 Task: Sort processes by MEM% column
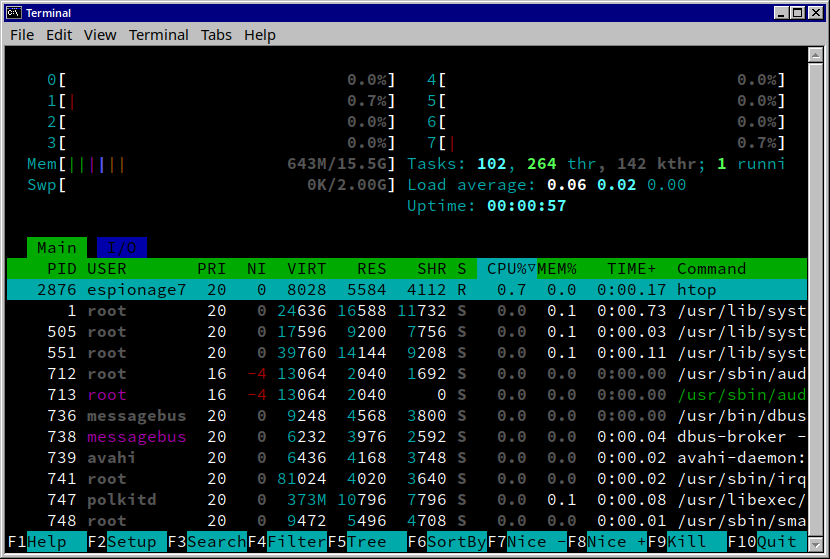point(557,269)
